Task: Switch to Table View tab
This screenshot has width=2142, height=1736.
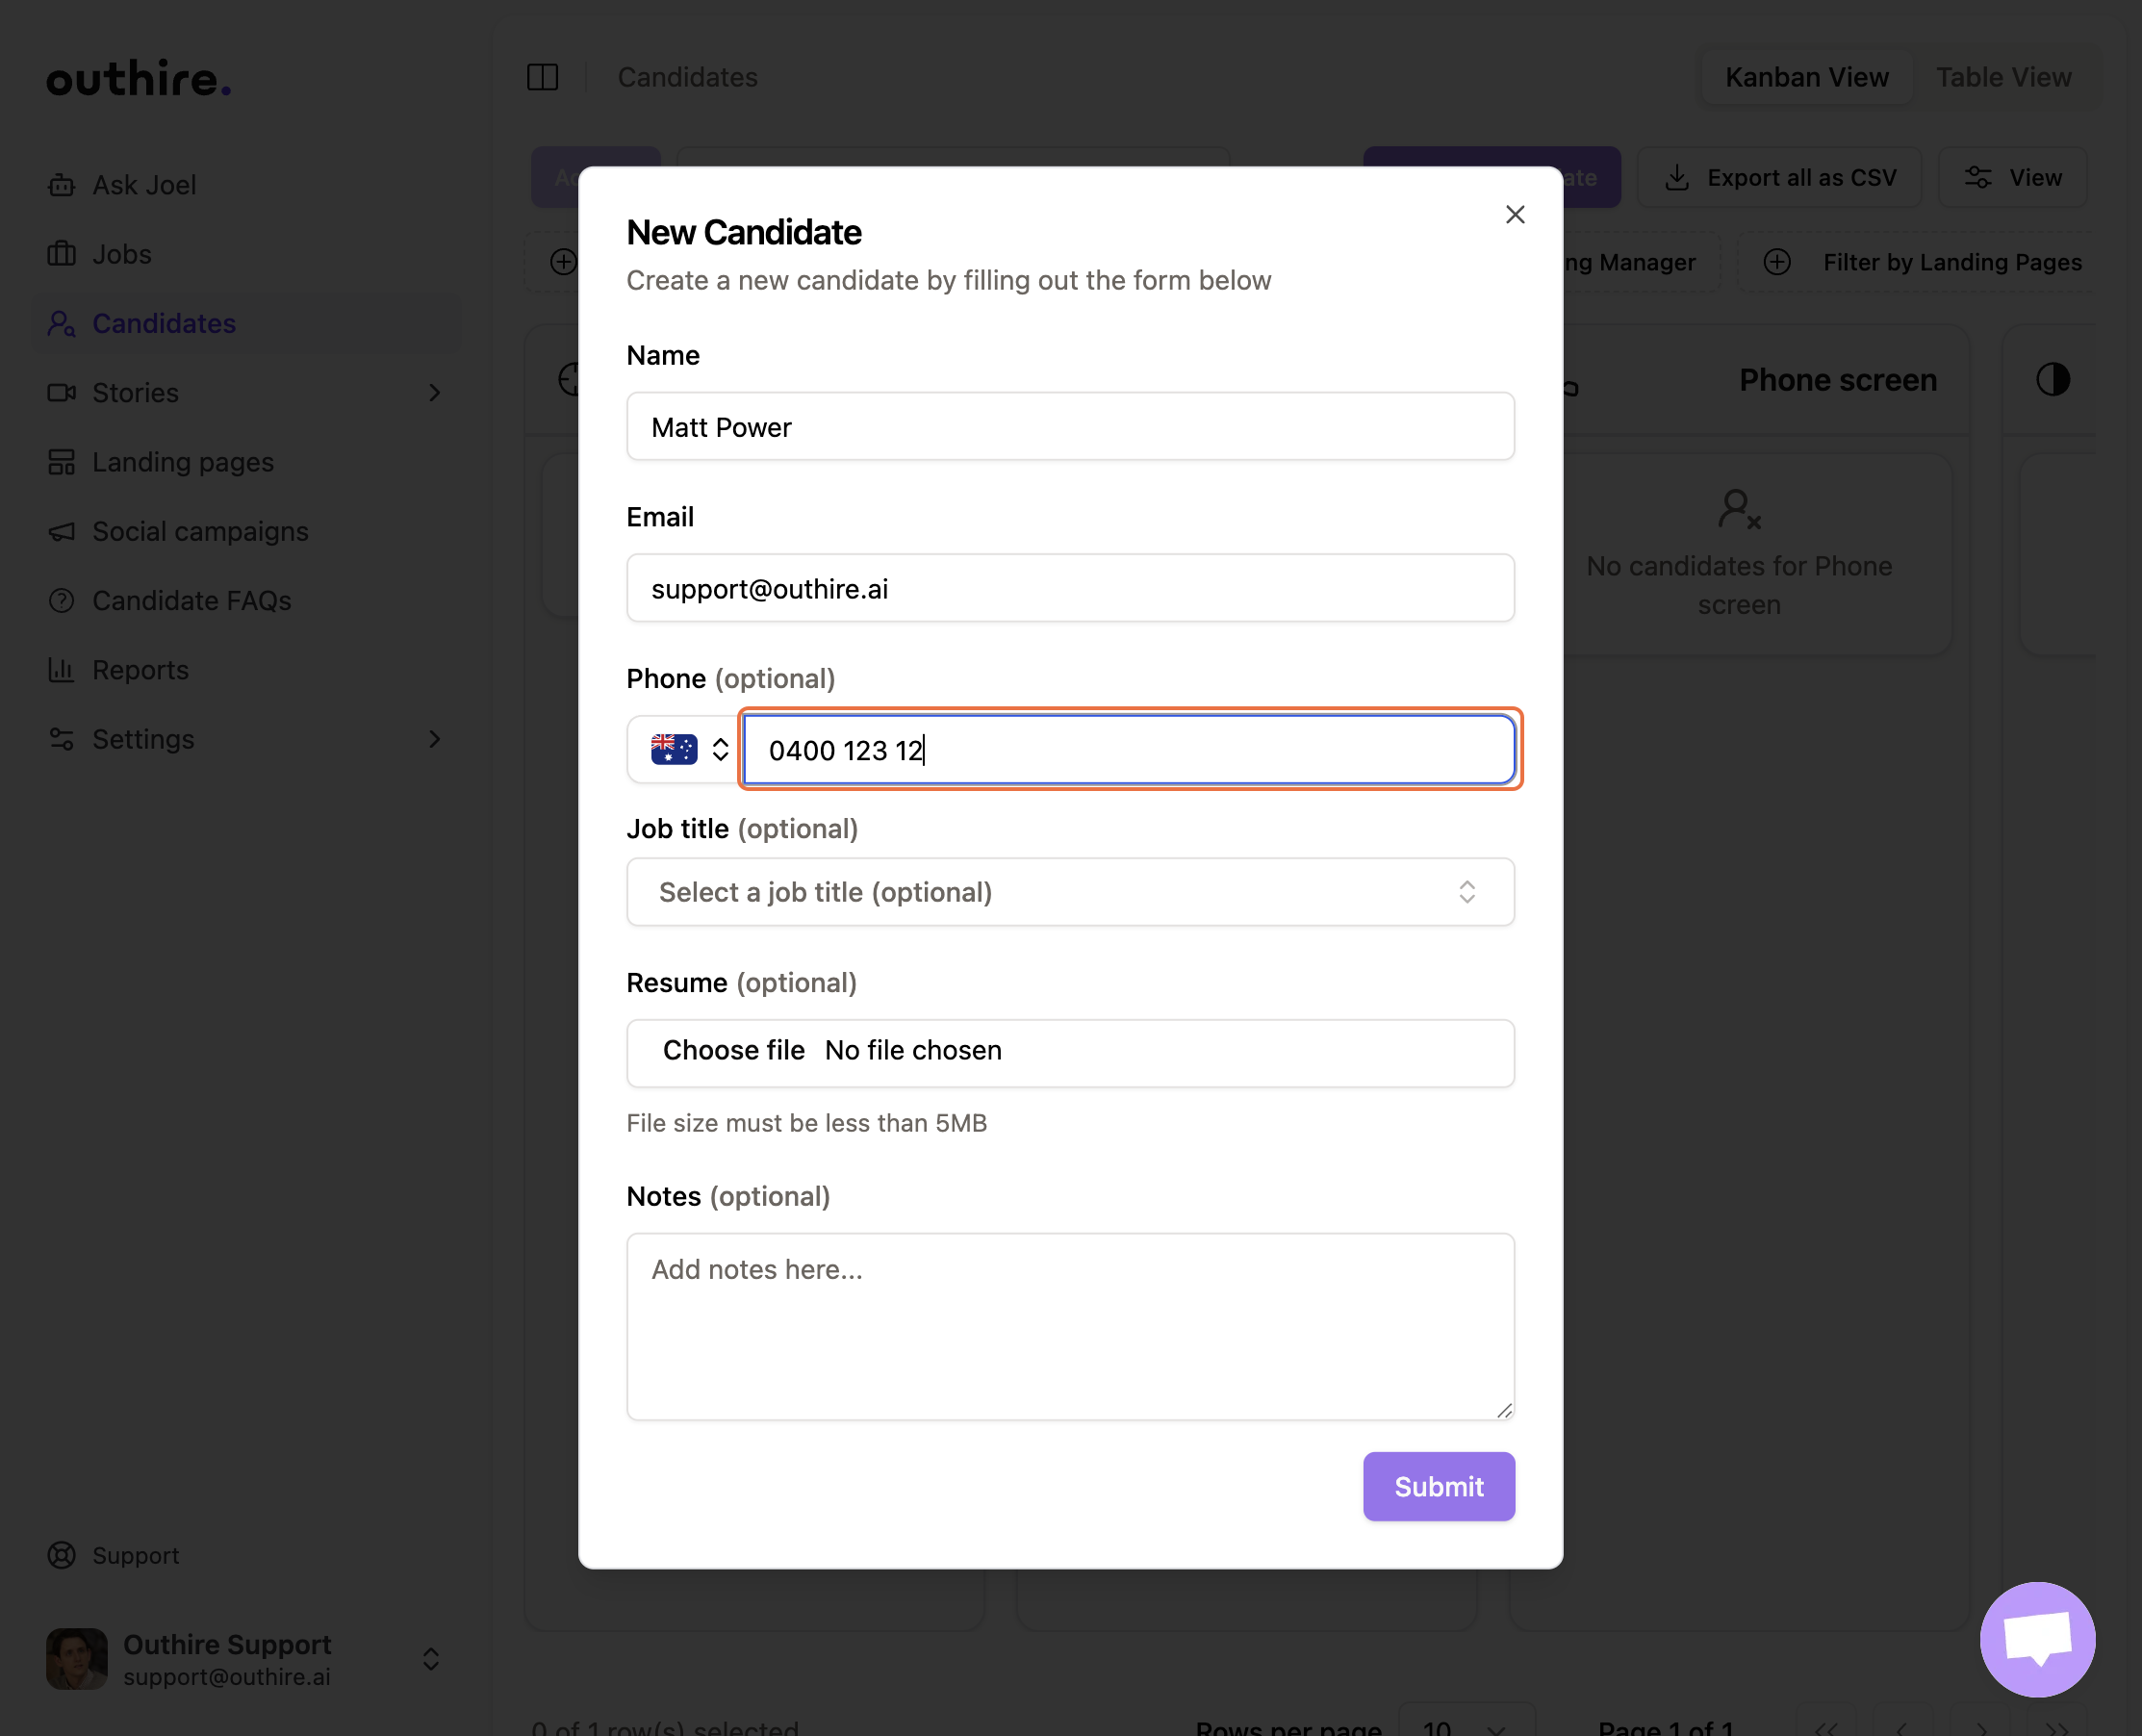Action: tap(2002, 77)
